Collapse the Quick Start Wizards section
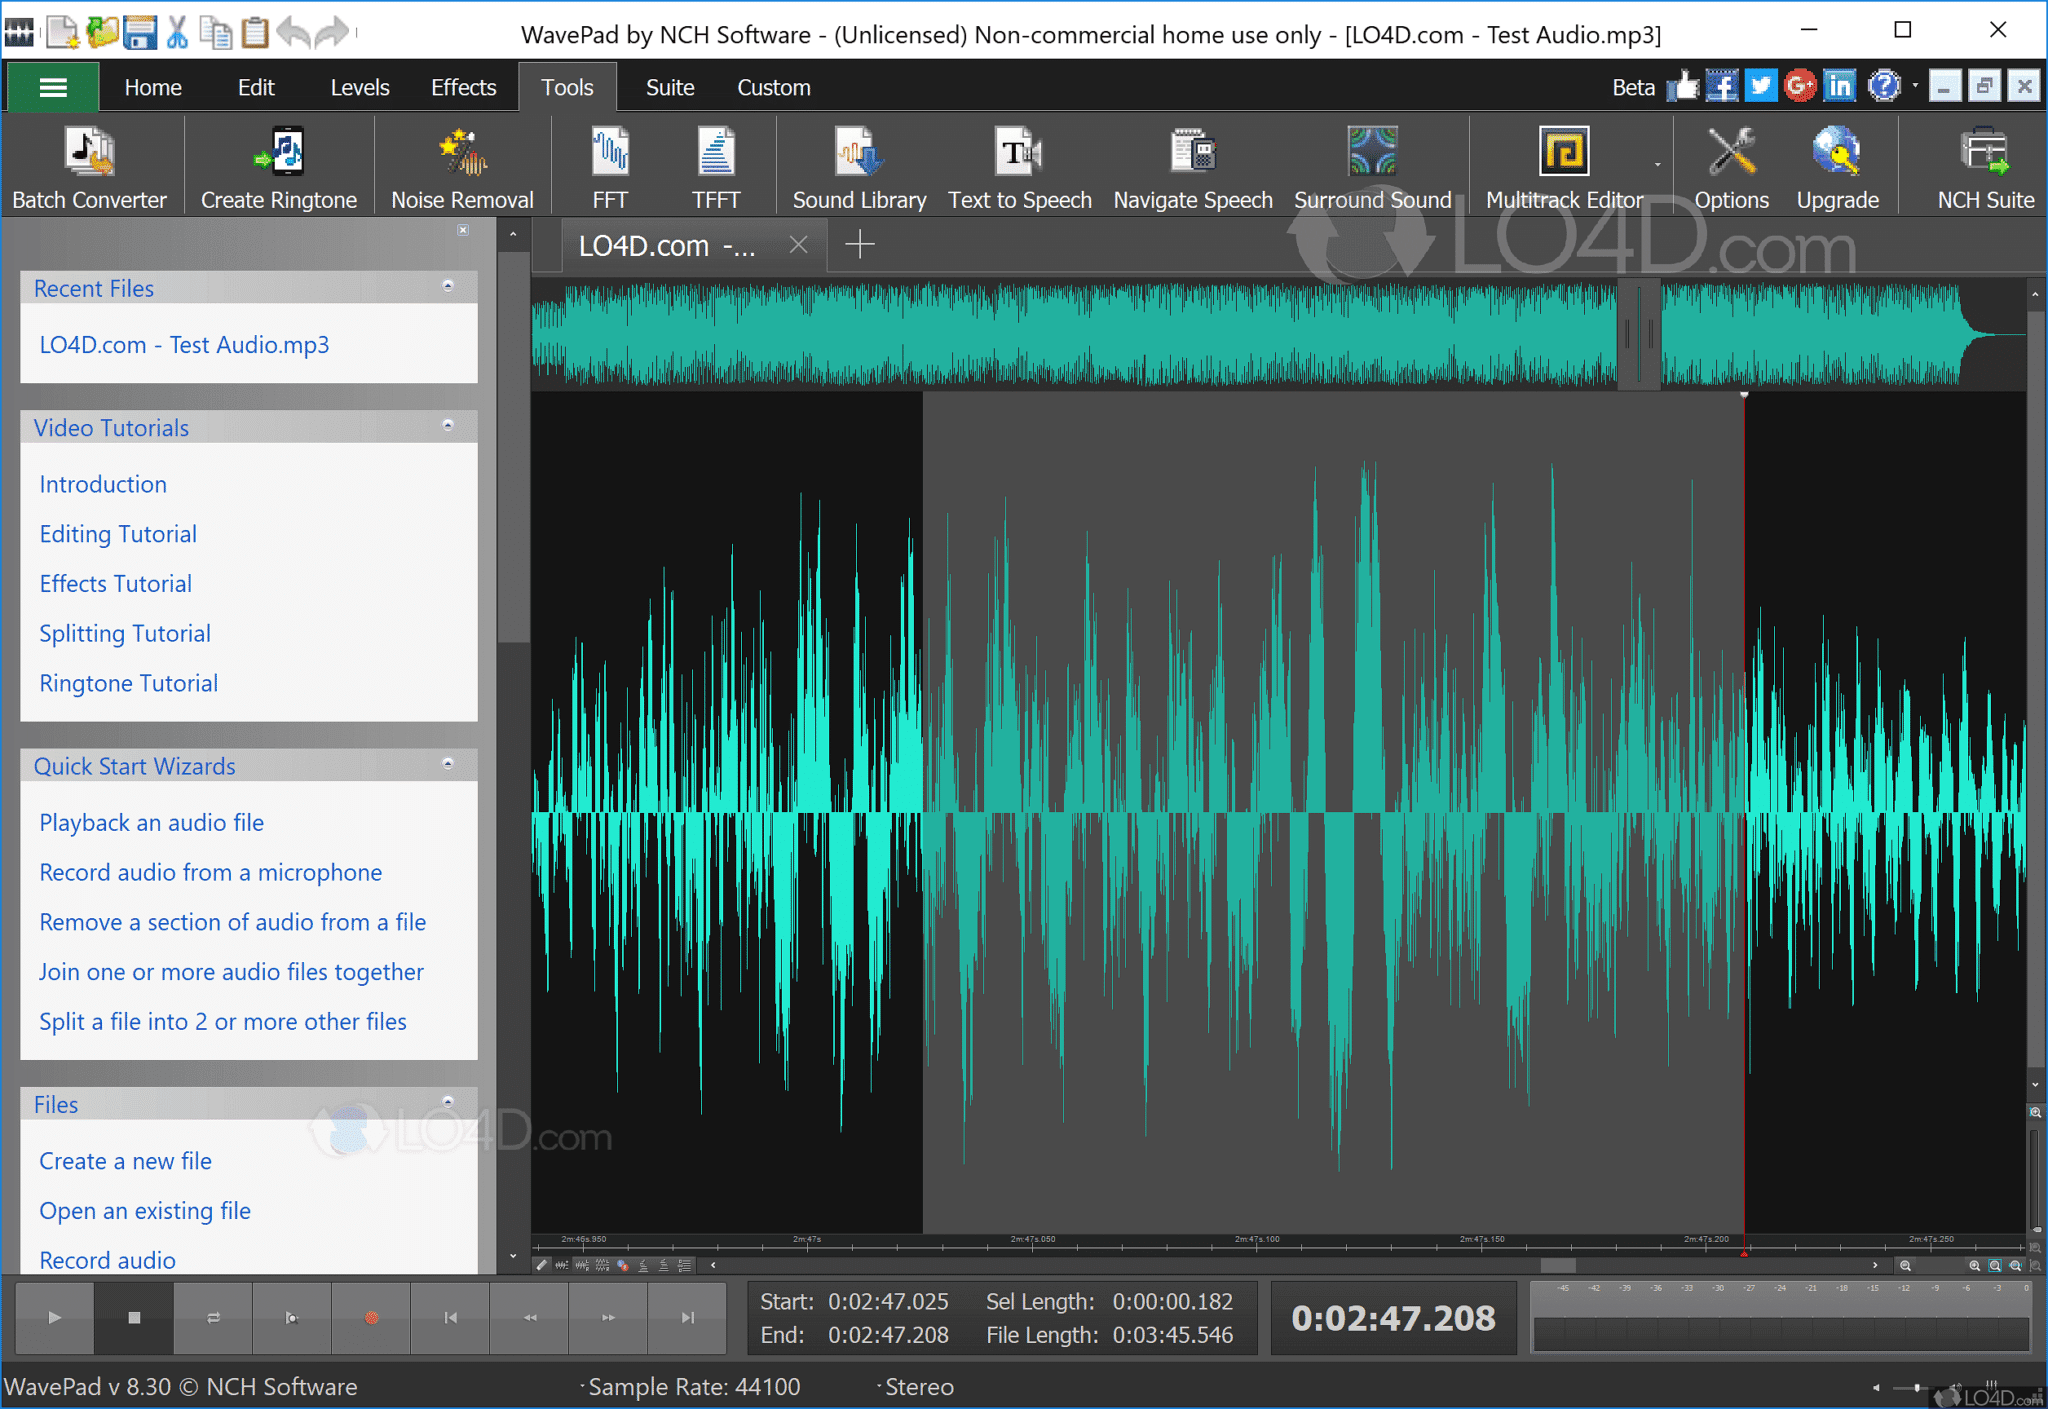 coord(448,763)
